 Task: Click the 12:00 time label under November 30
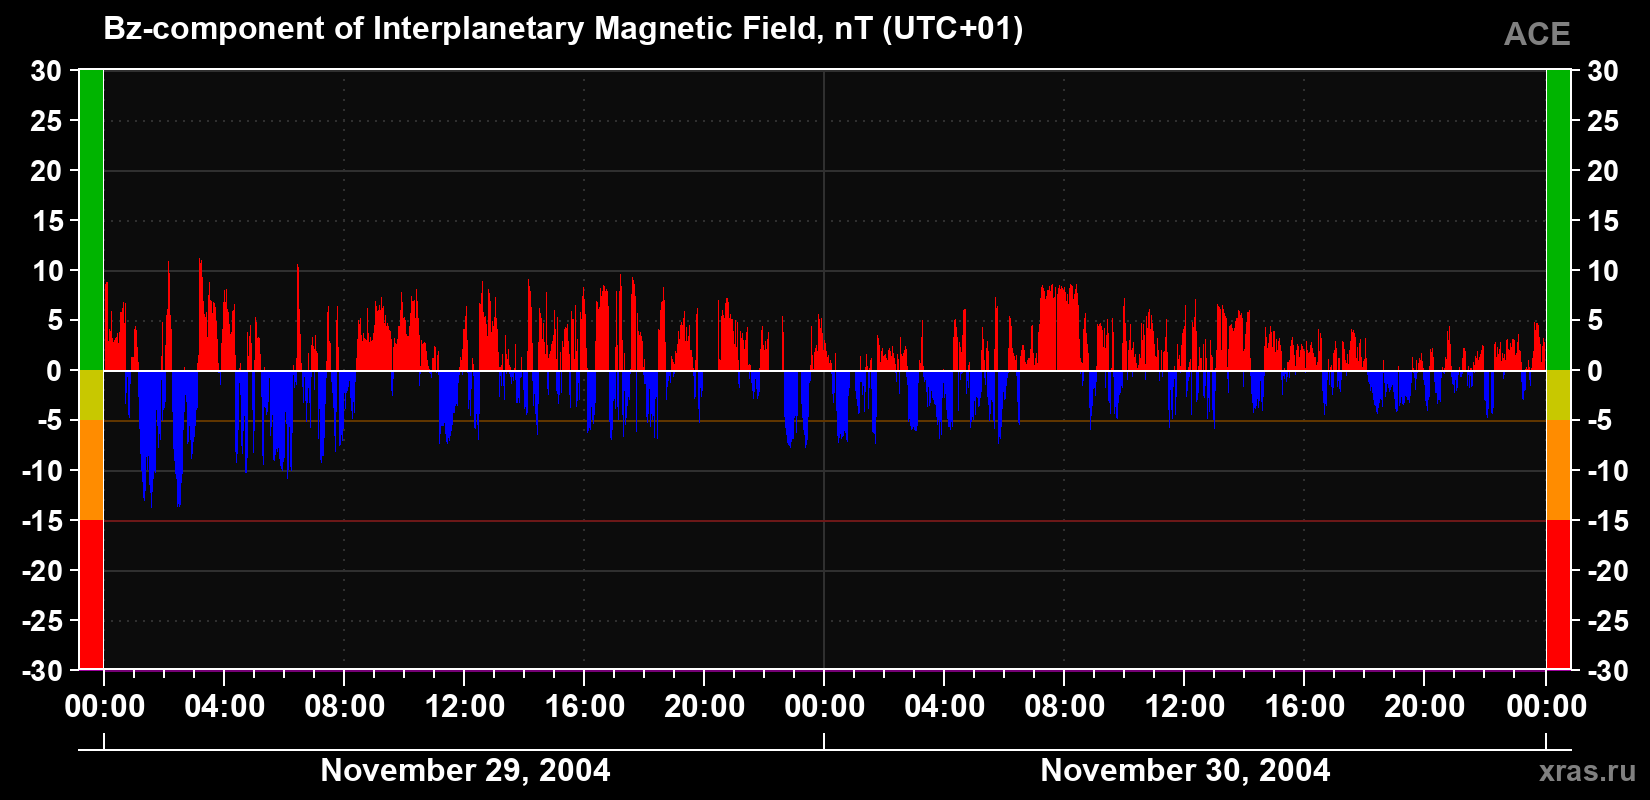[x=1185, y=706]
